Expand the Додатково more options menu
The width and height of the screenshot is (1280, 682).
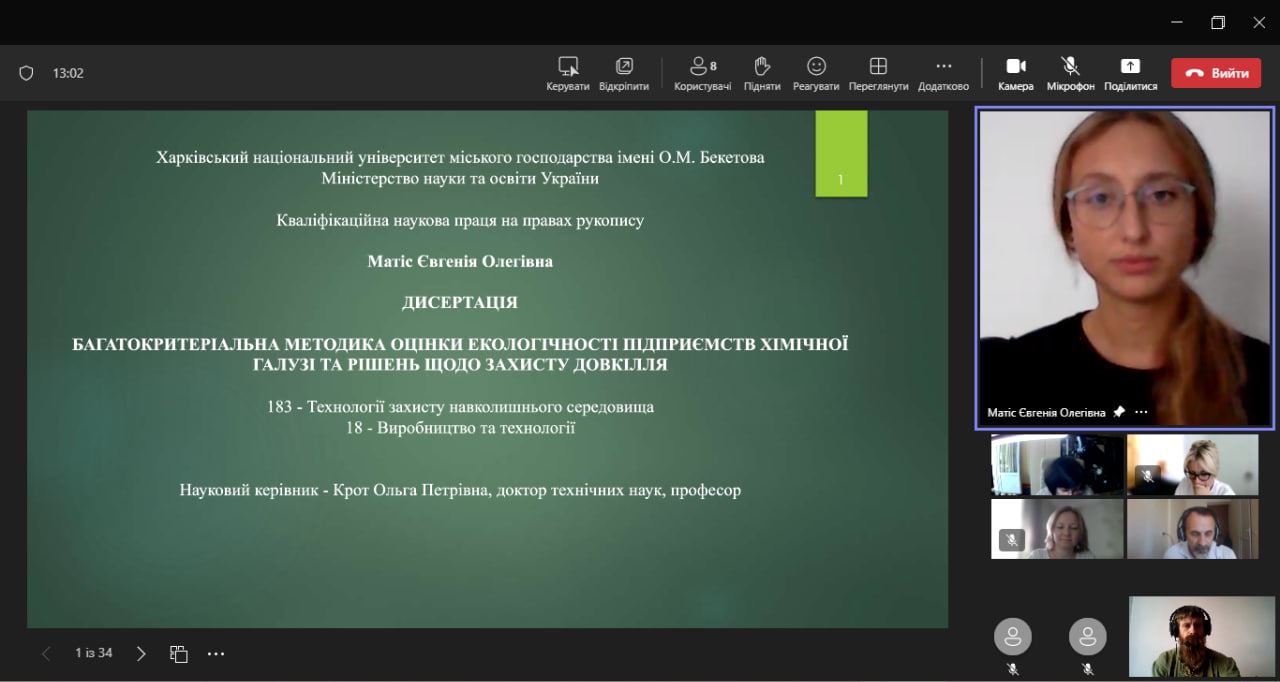943,67
